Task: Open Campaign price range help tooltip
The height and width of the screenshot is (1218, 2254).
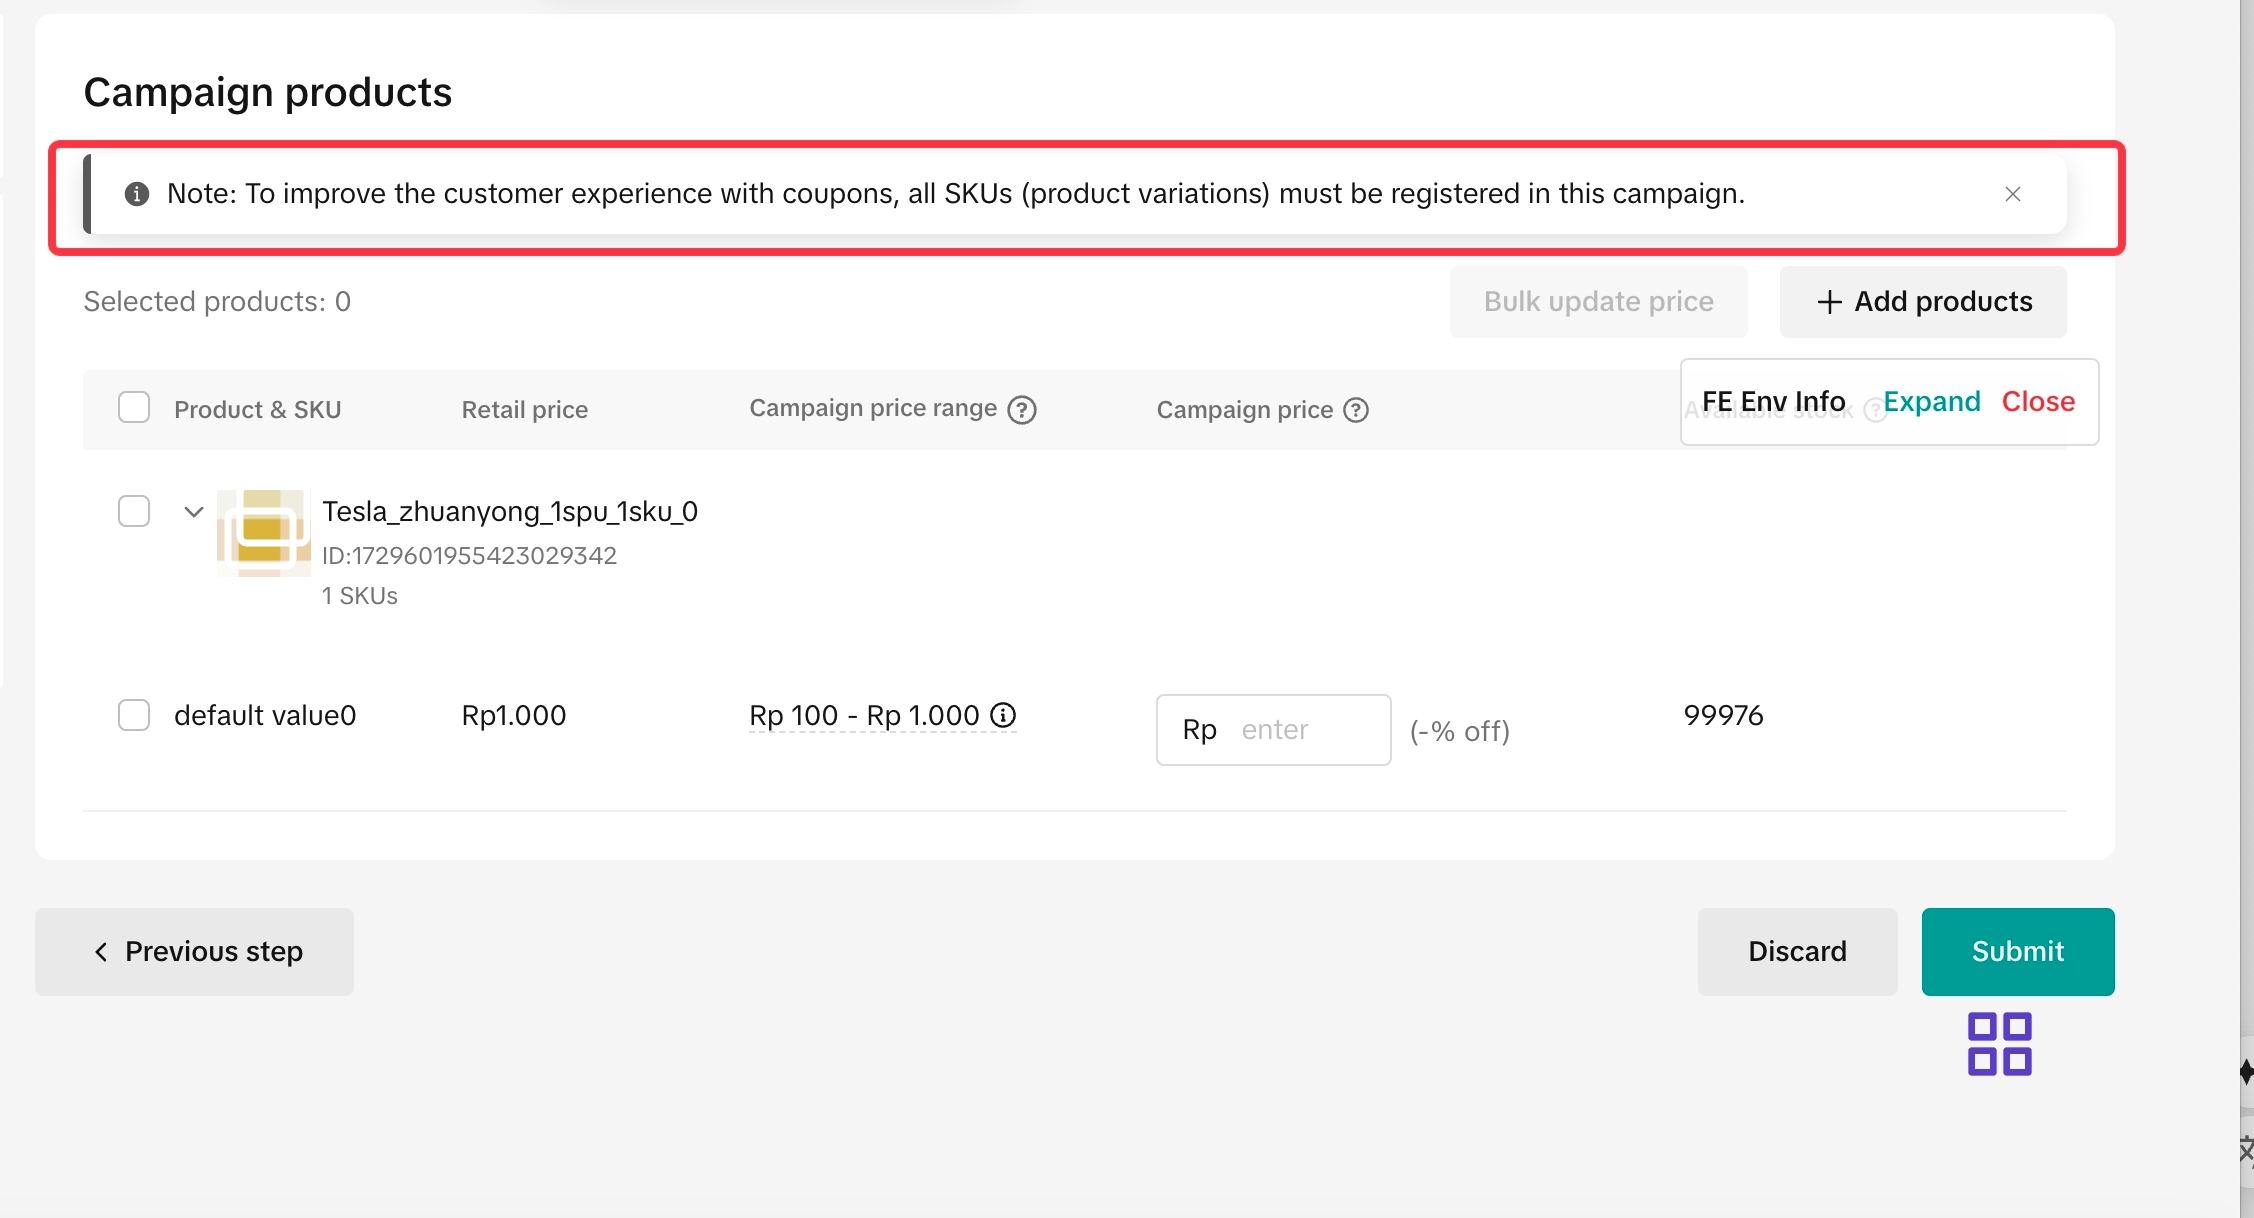Action: [x=1022, y=410]
